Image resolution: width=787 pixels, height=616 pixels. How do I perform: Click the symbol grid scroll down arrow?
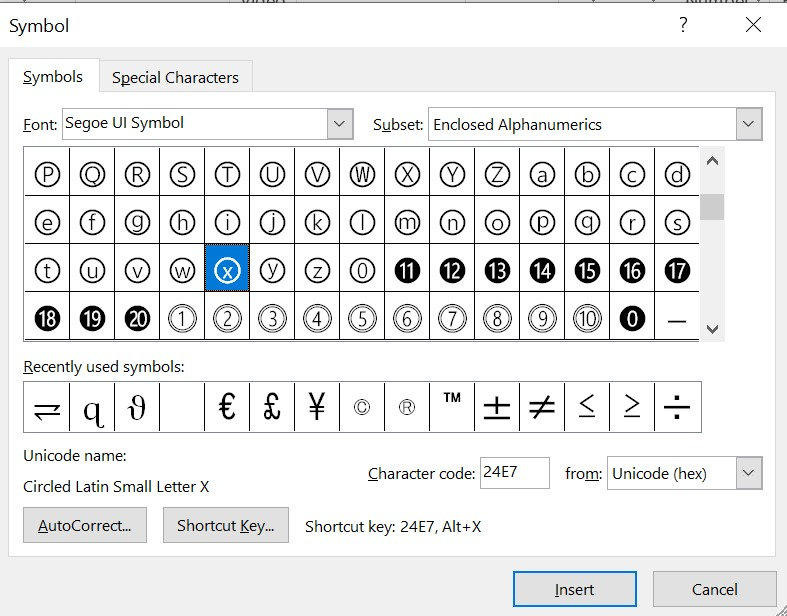[x=712, y=329]
